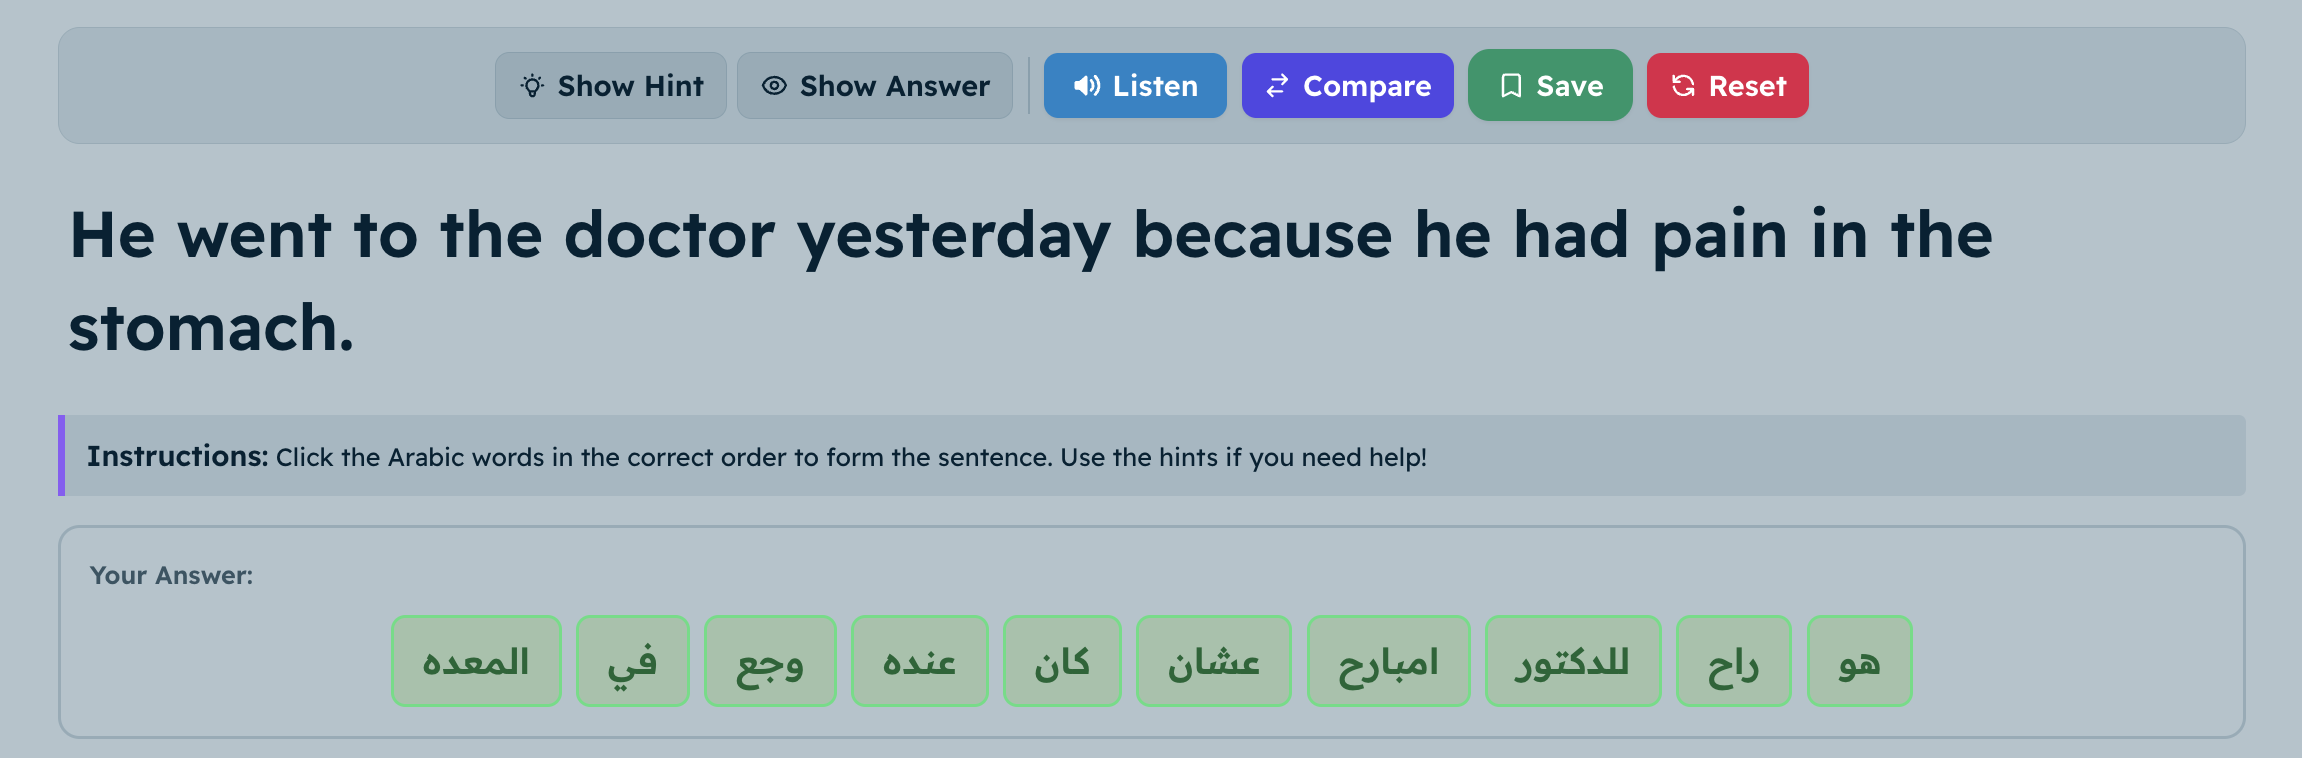Select the word tile وجع
Screen dimensions: 2302x758
click(770, 661)
